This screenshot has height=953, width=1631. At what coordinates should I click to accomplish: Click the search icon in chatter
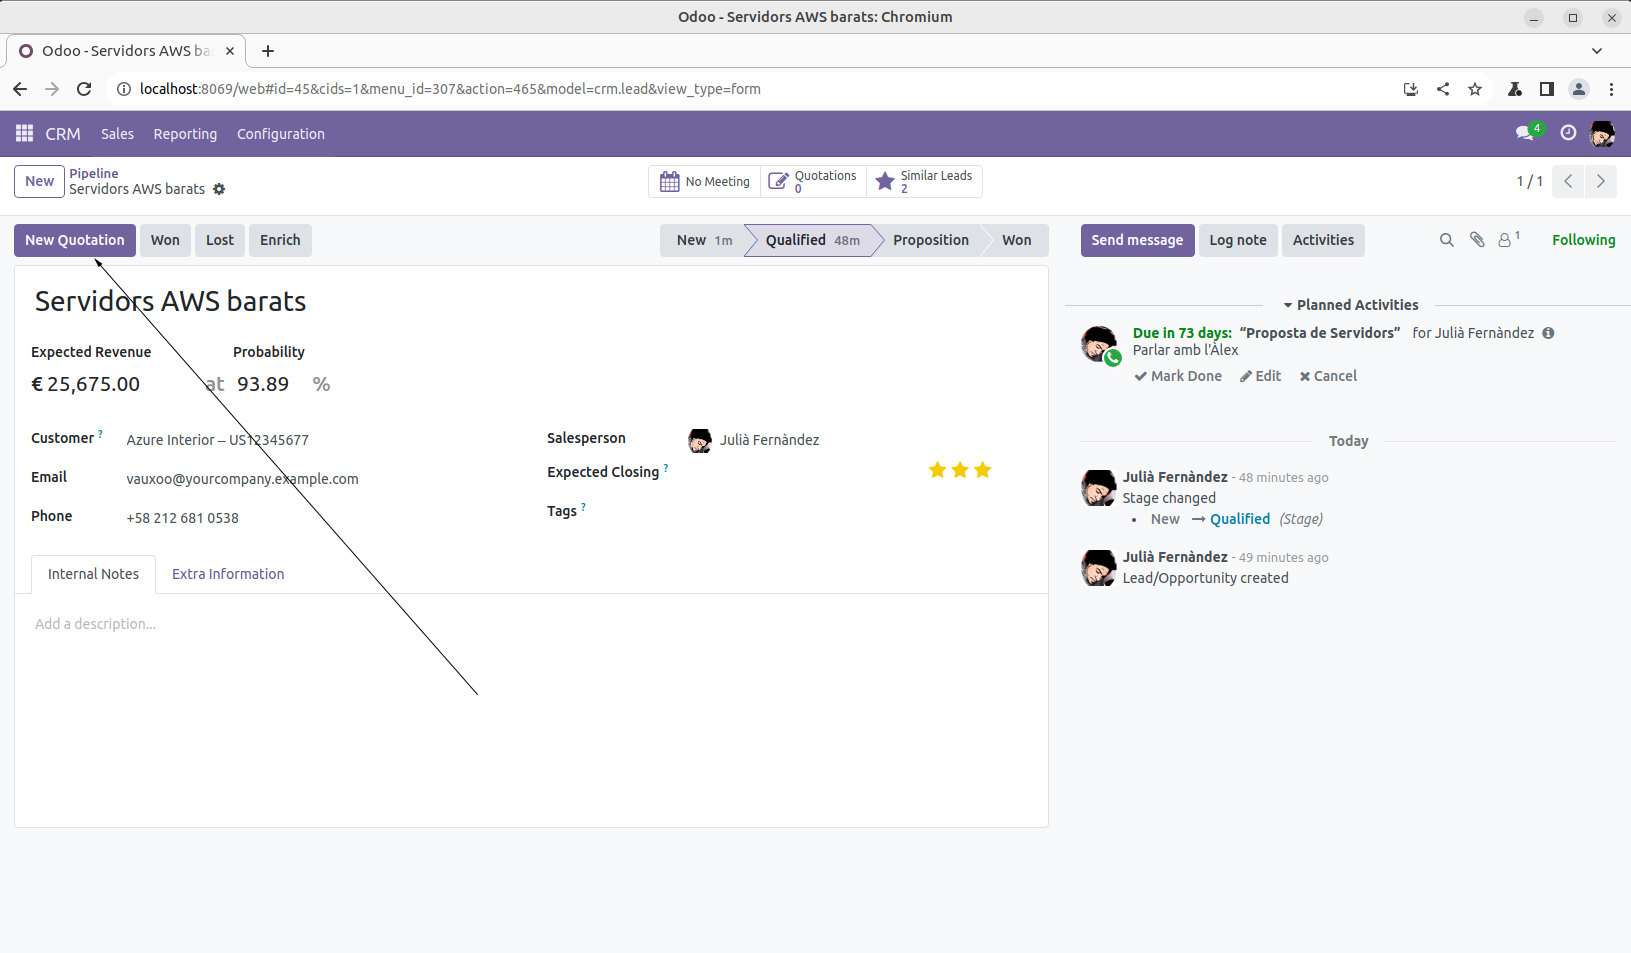pos(1446,240)
